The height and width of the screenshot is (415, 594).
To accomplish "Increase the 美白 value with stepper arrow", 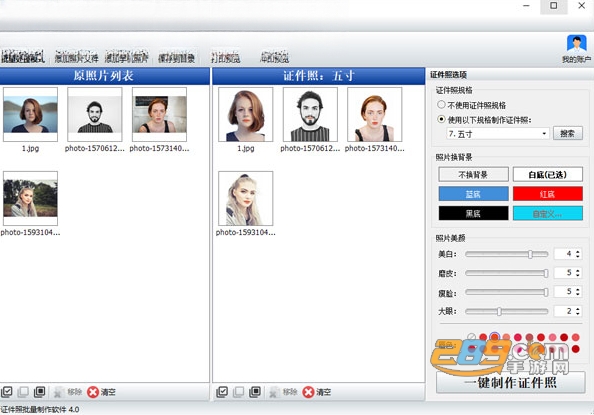I will coord(578,251).
